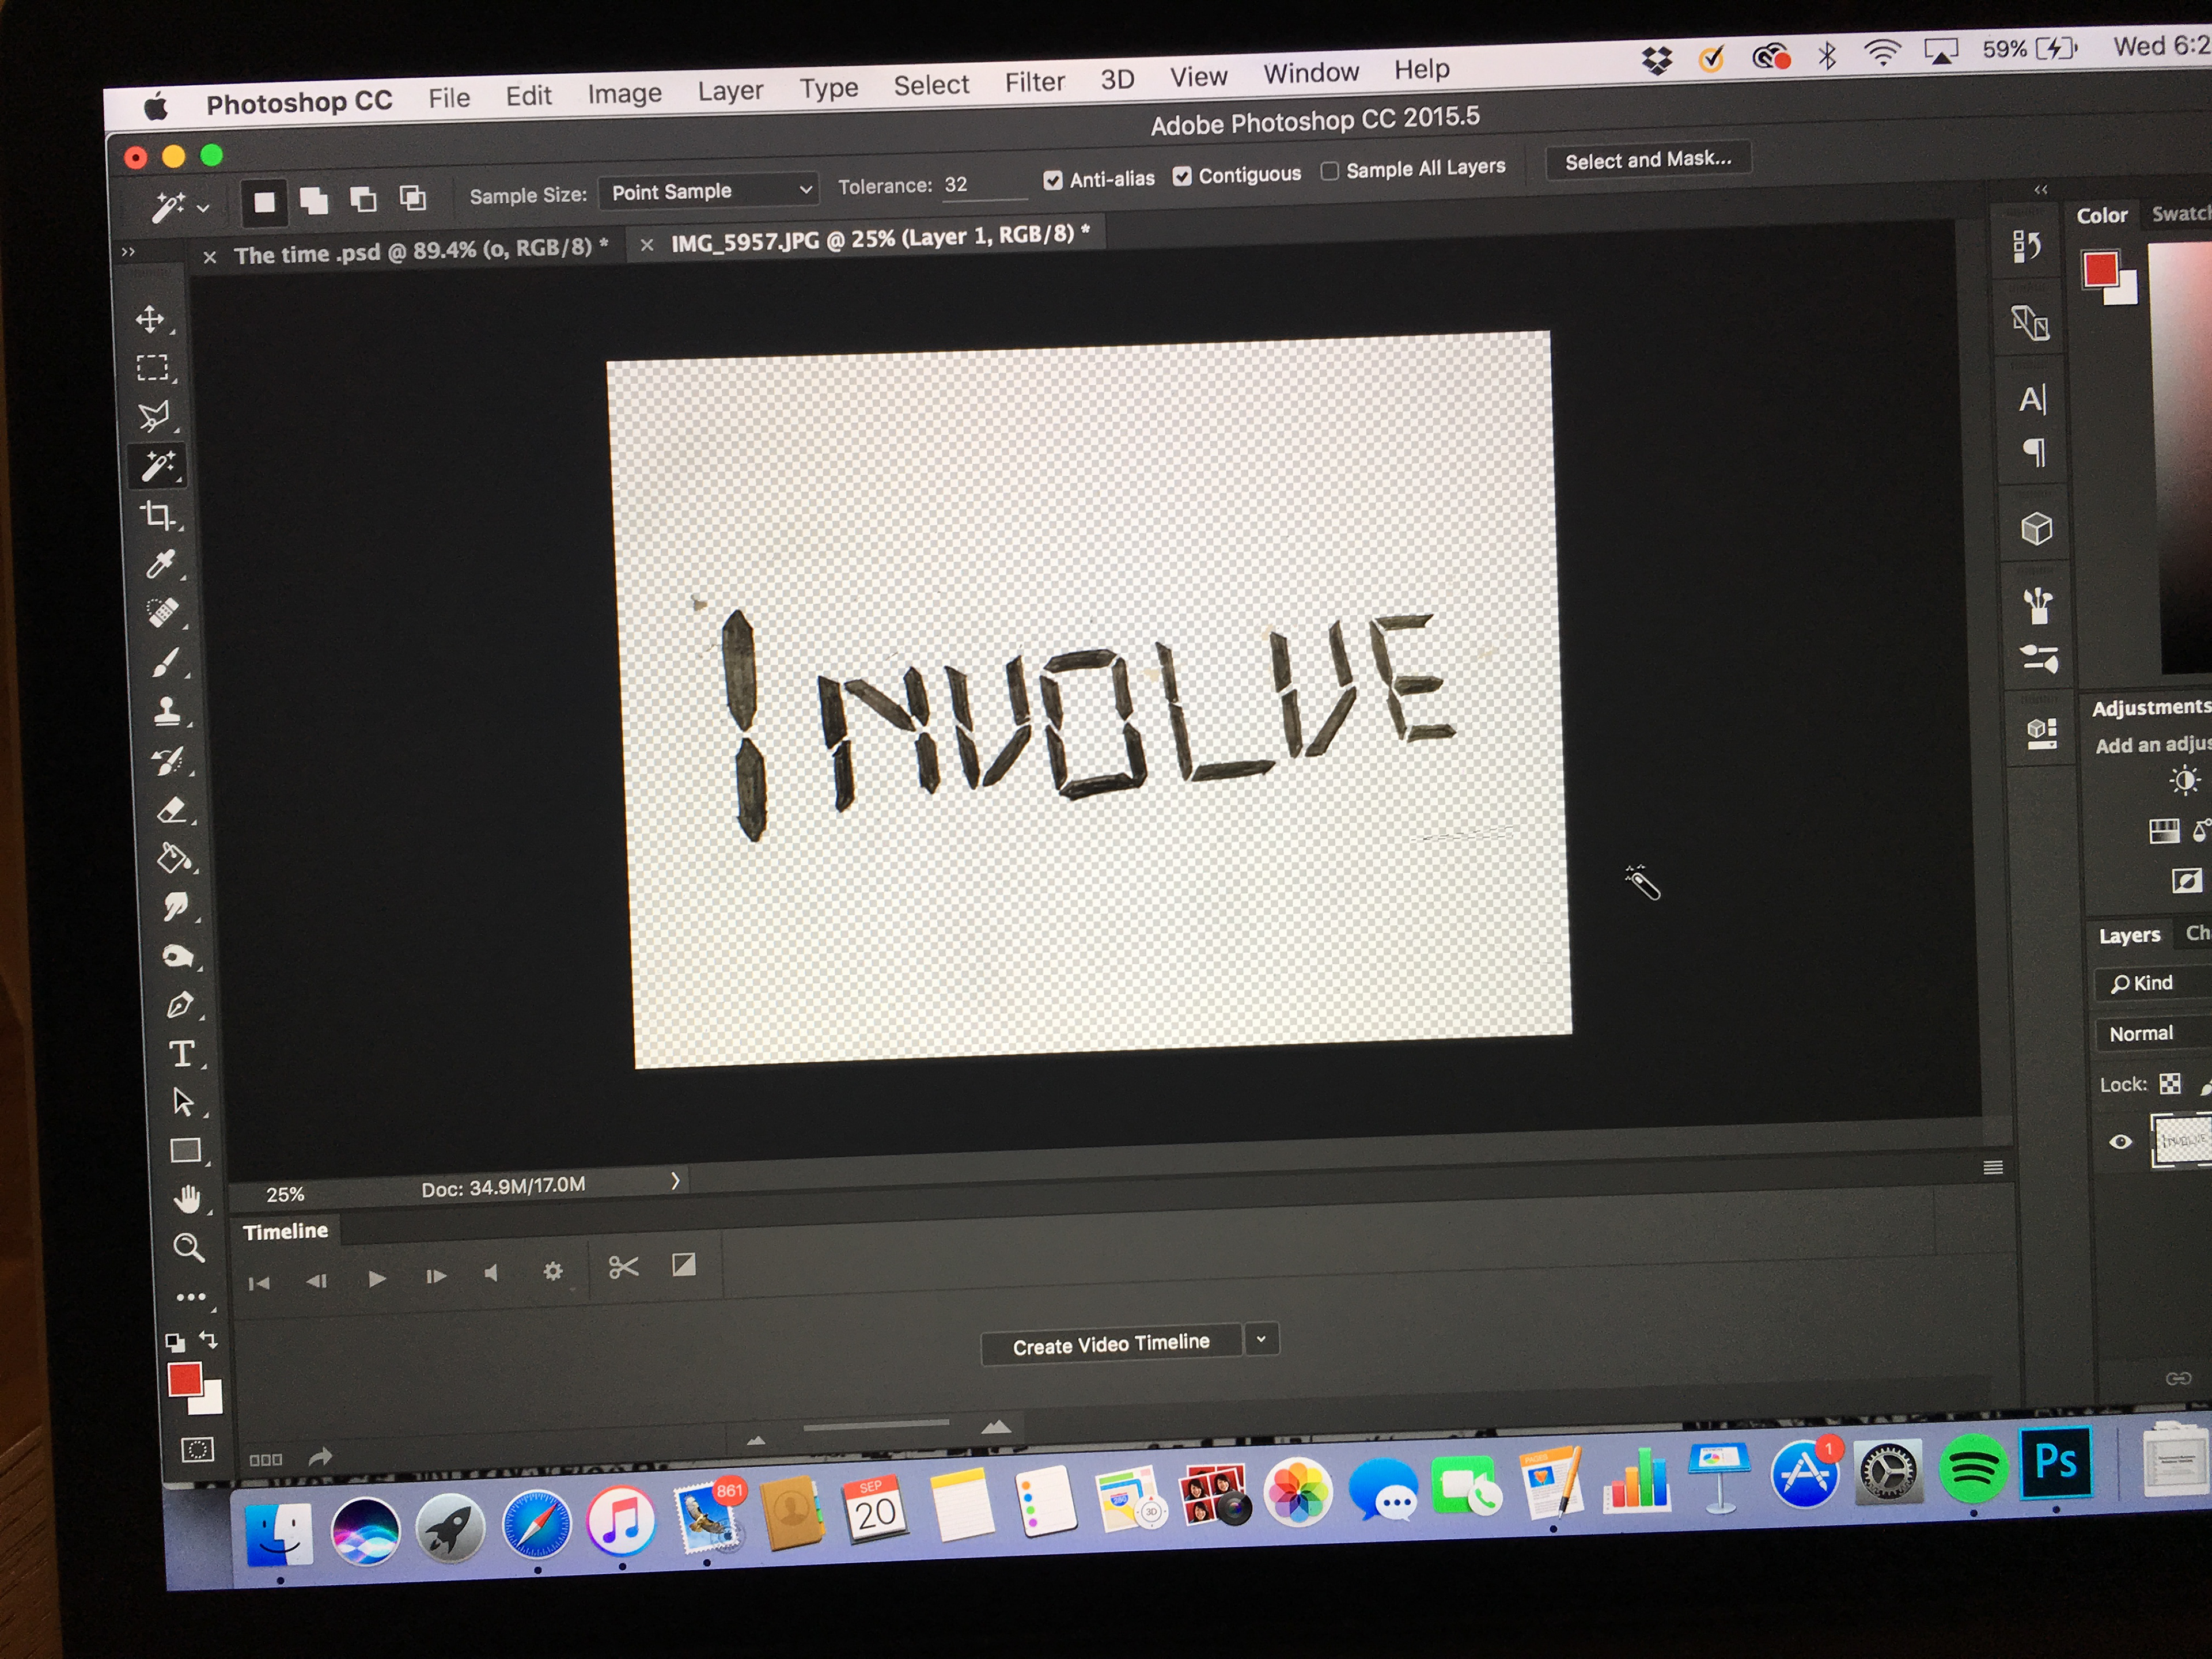Select the Path Selection tool

(x=183, y=1102)
